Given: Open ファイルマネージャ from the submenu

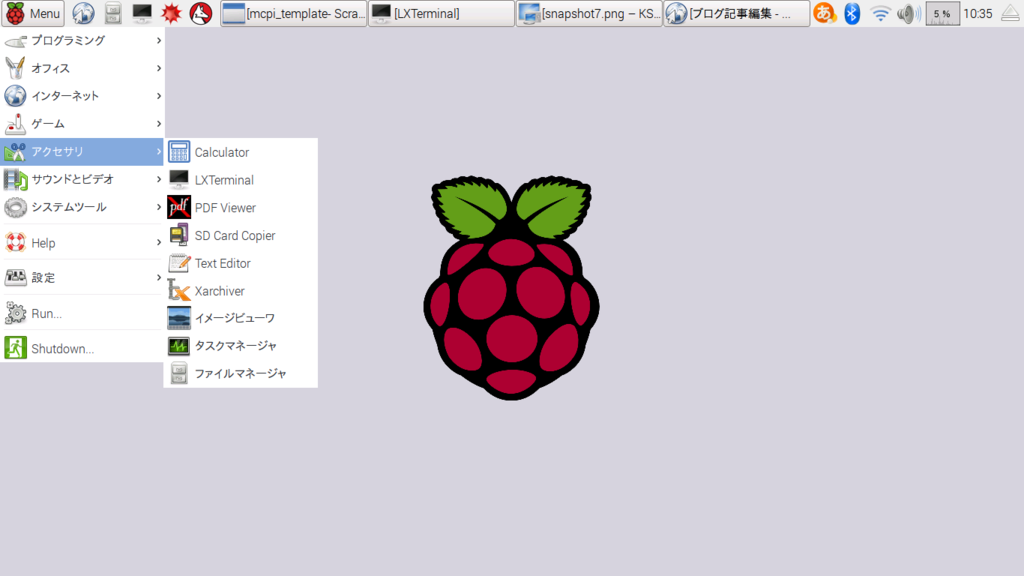Looking at the screenshot, I should click(x=240, y=374).
